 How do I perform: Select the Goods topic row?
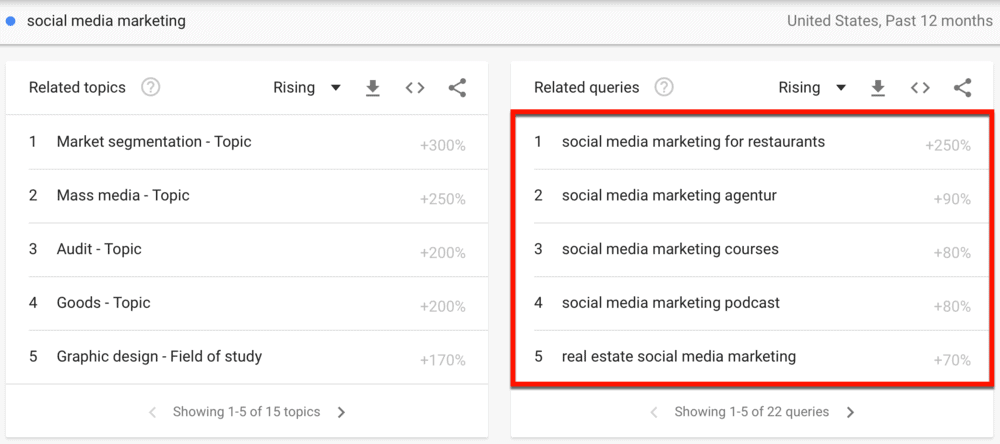247,303
